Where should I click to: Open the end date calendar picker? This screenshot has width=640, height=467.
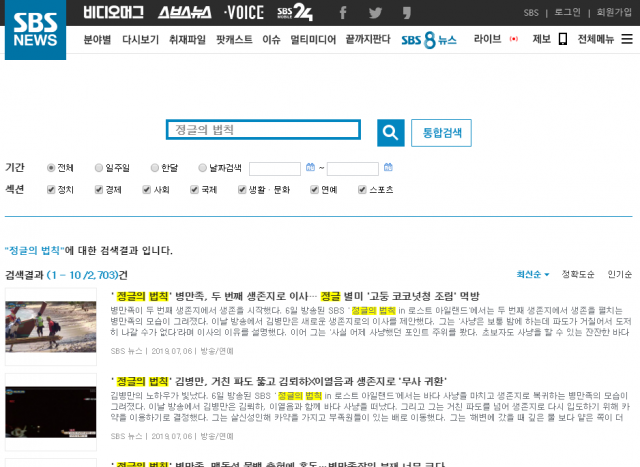(388, 168)
